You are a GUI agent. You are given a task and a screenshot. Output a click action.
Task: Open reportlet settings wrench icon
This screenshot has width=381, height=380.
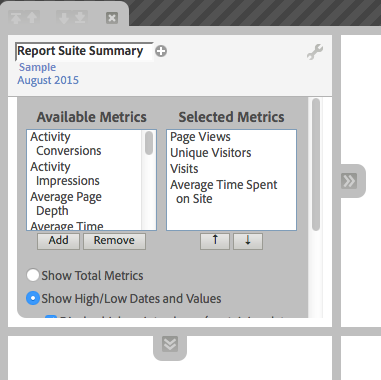[315, 52]
